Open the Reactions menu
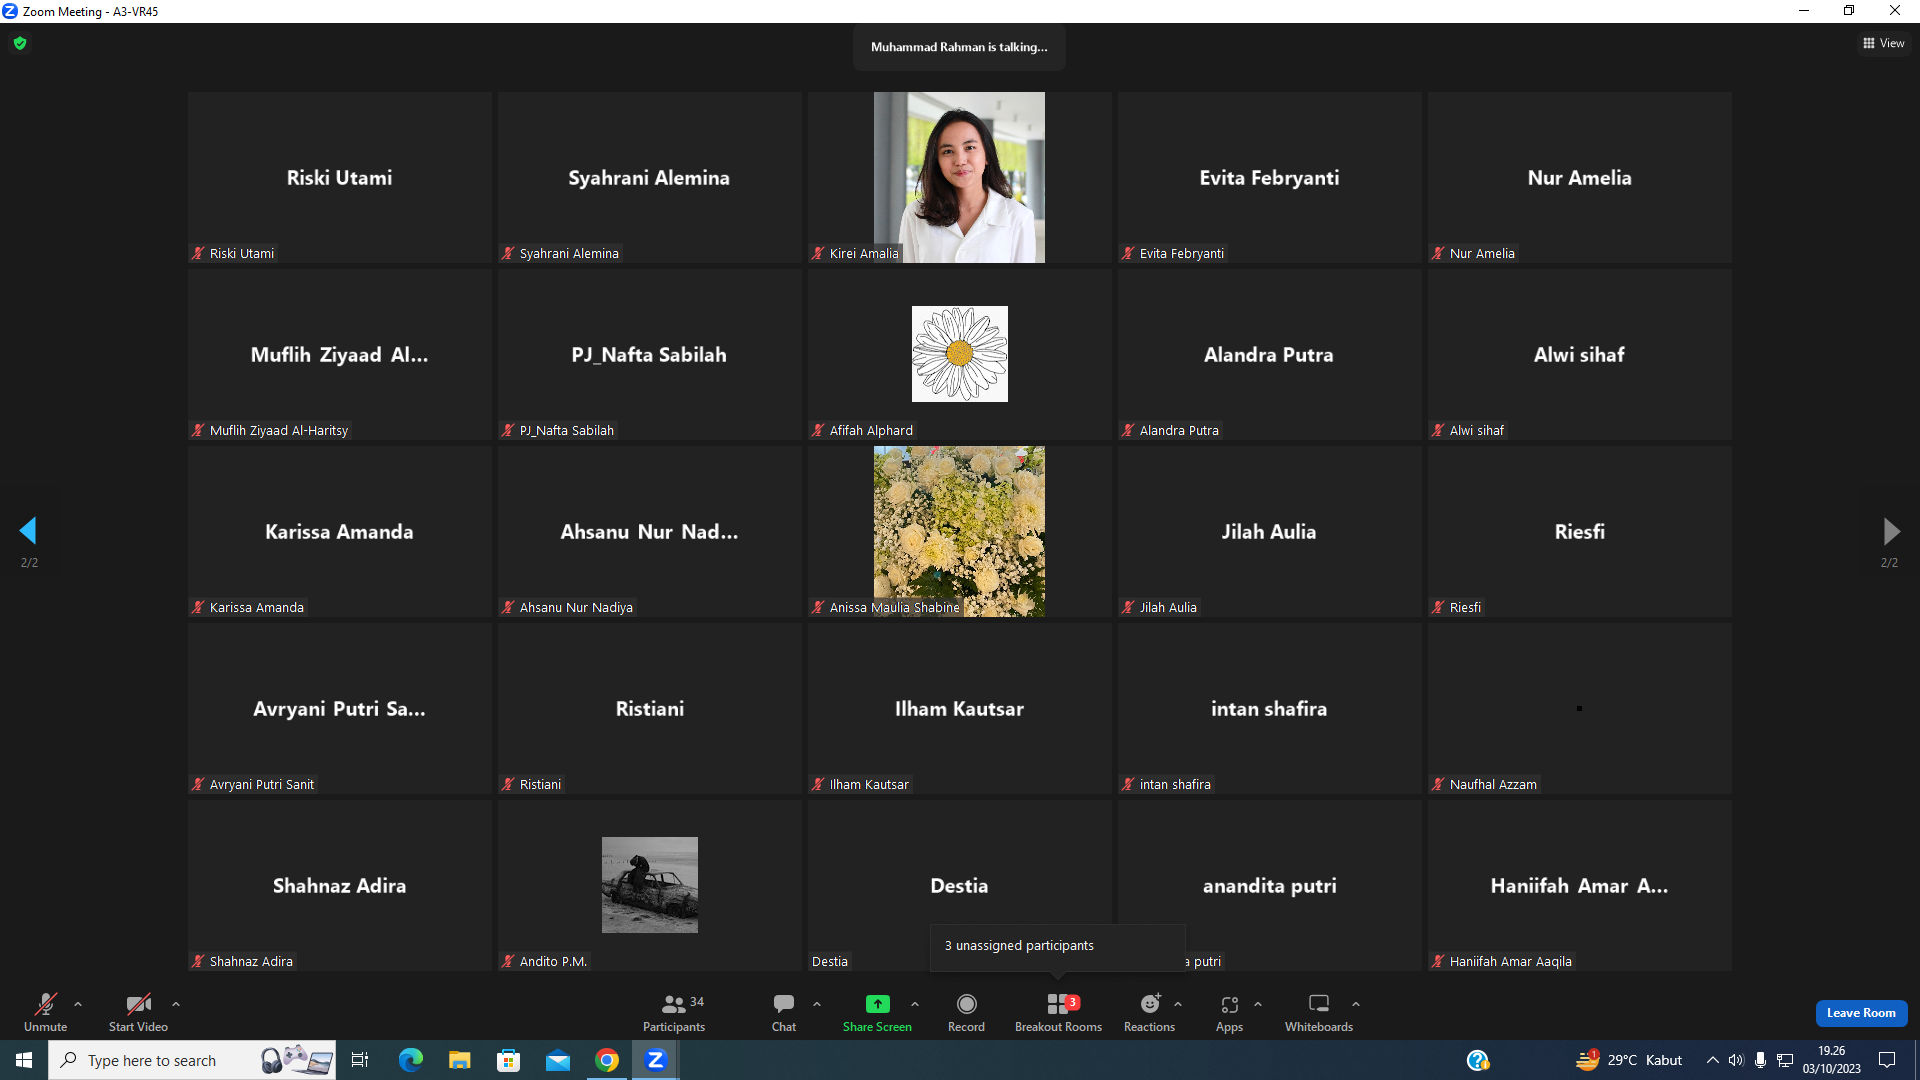 click(x=1149, y=1012)
